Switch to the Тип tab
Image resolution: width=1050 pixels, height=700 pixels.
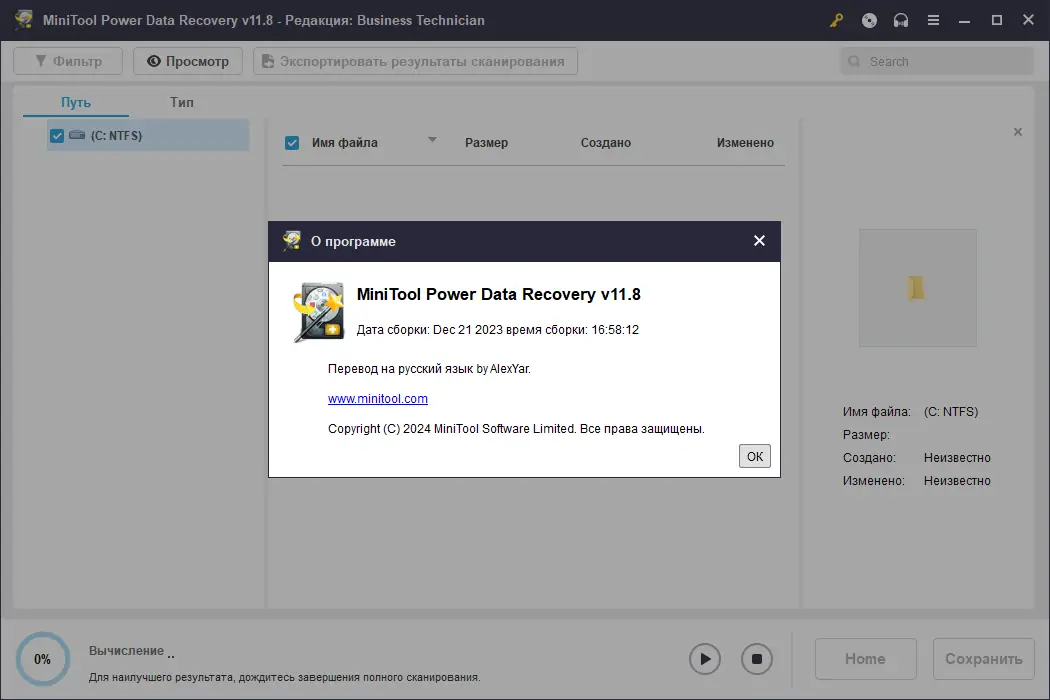(181, 102)
